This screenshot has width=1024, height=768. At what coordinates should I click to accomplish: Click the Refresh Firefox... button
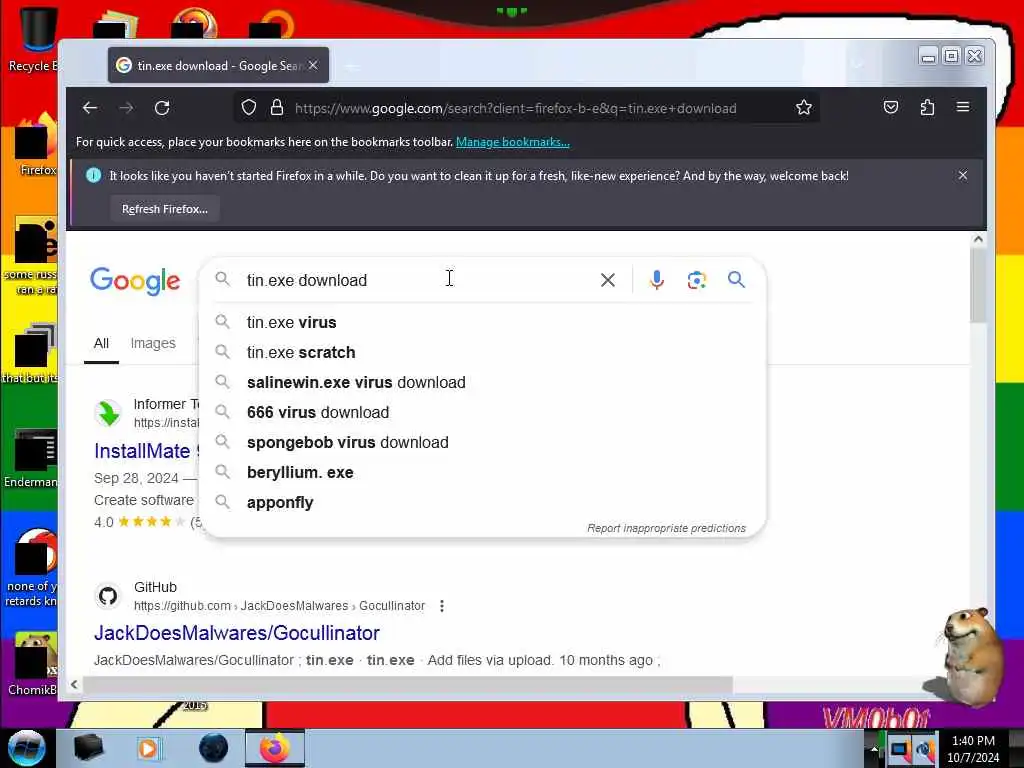165,209
